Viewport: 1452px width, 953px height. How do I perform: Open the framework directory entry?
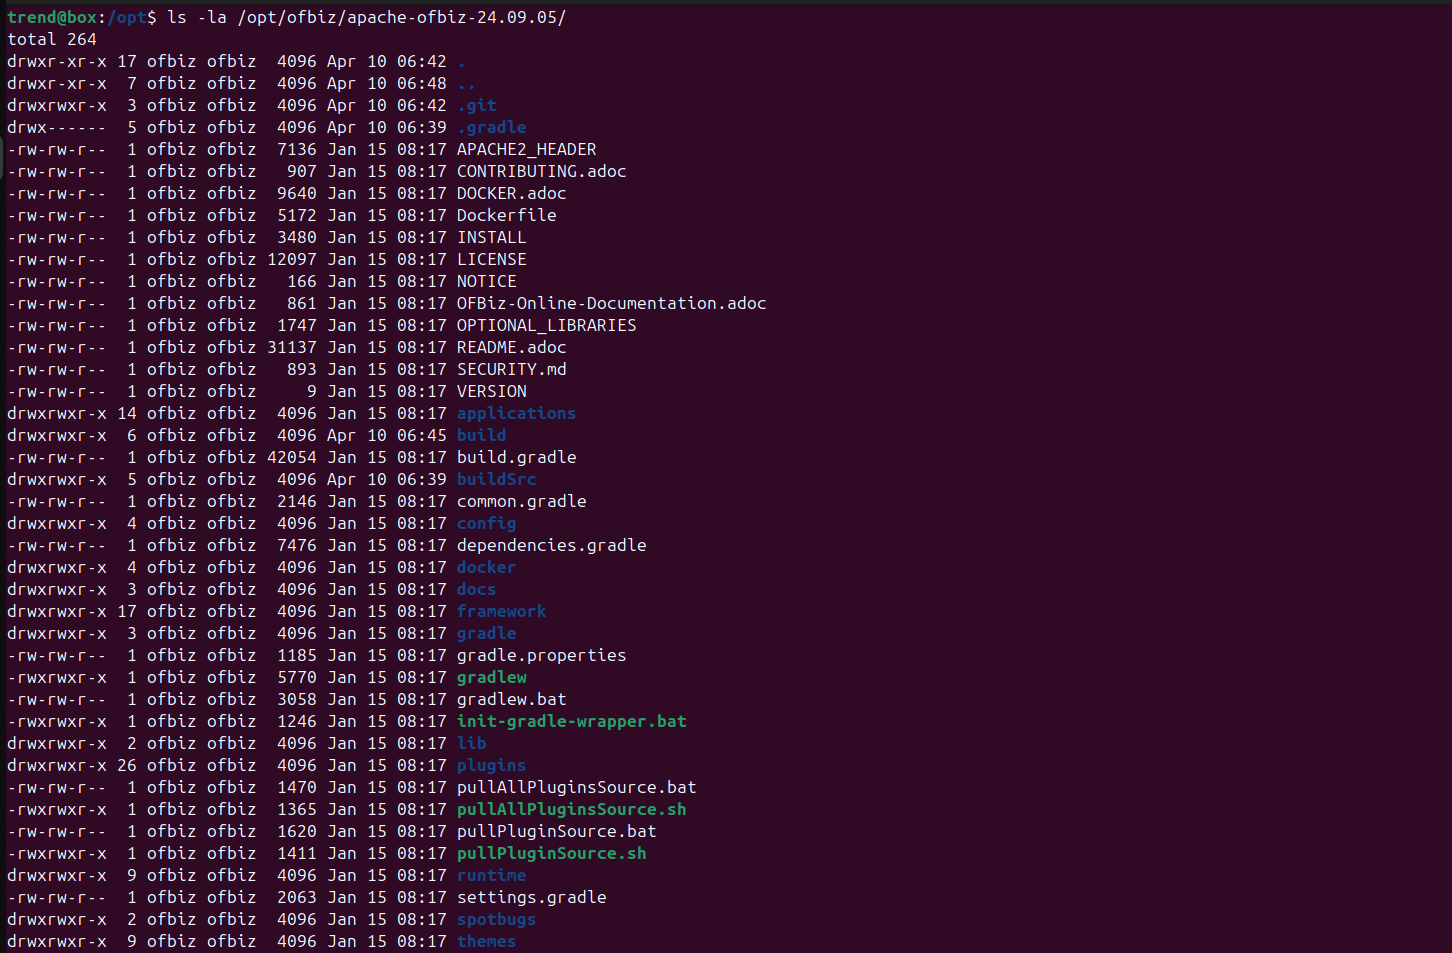[x=501, y=611]
